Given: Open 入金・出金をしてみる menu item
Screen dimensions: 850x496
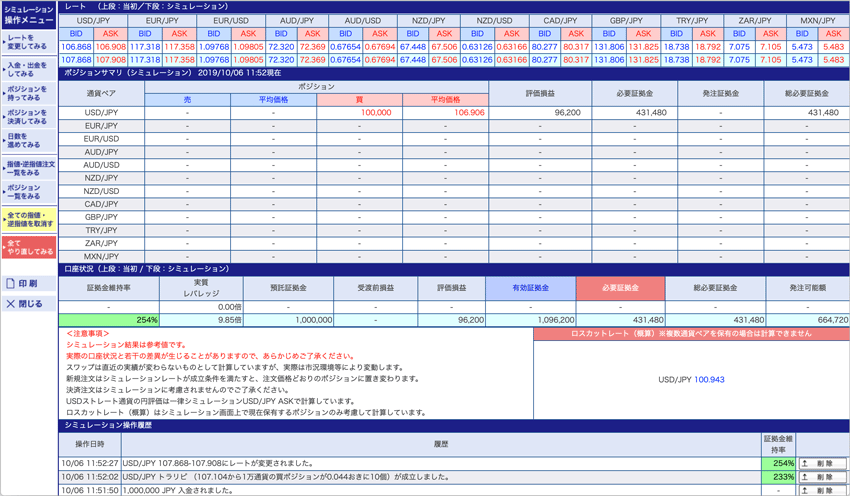Looking at the screenshot, I should tap(29, 69).
